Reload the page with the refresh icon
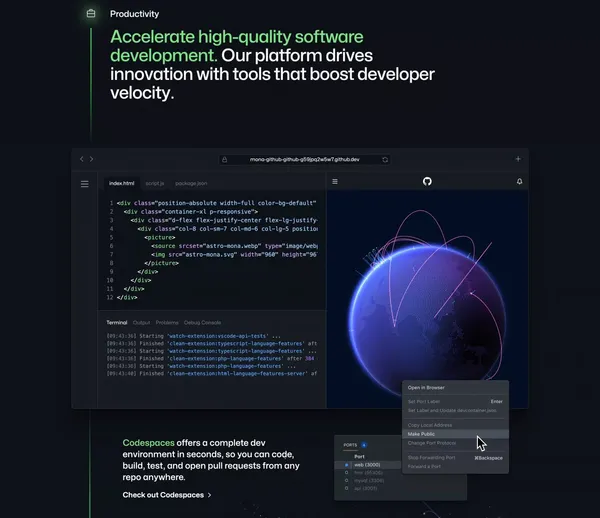The width and height of the screenshot is (600, 518). coord(385,160)
